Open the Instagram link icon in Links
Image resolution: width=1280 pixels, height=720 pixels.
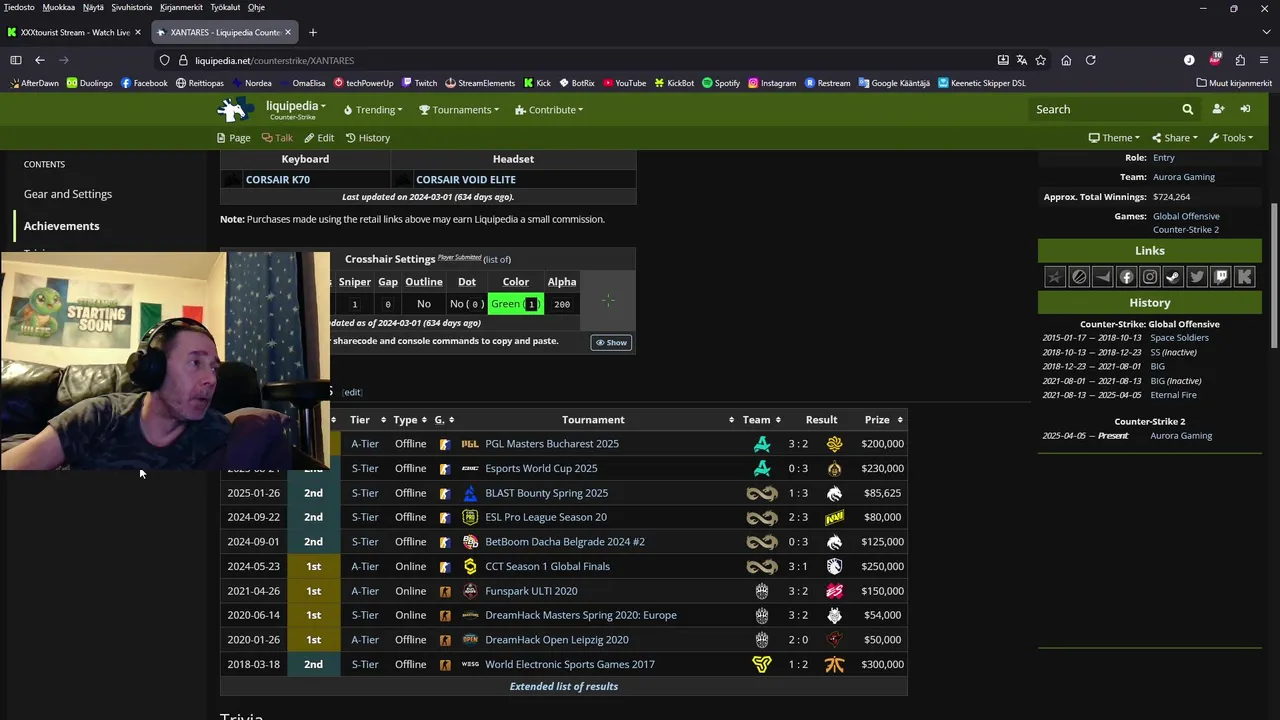(x=1150, y=277)
